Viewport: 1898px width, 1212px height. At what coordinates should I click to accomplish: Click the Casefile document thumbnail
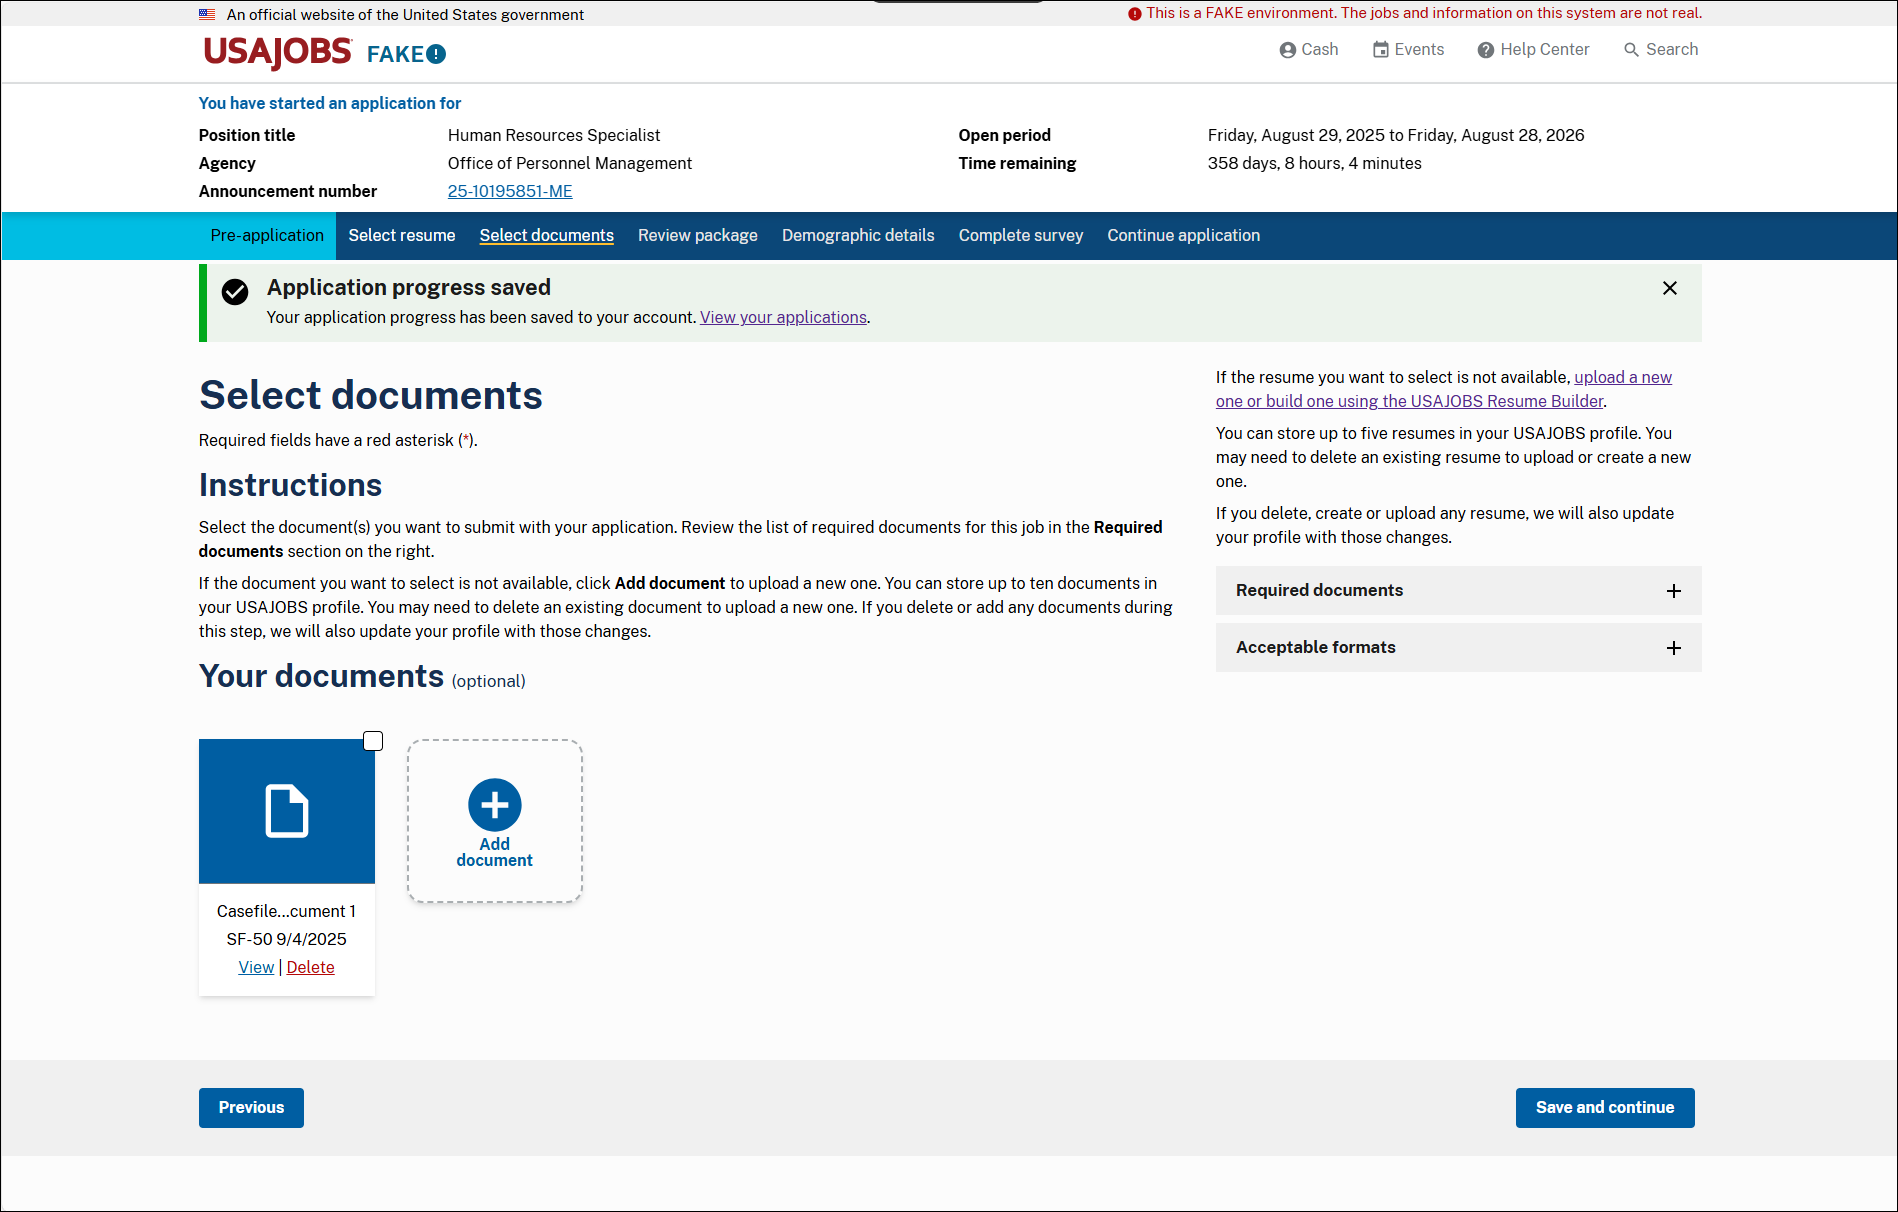287,811
